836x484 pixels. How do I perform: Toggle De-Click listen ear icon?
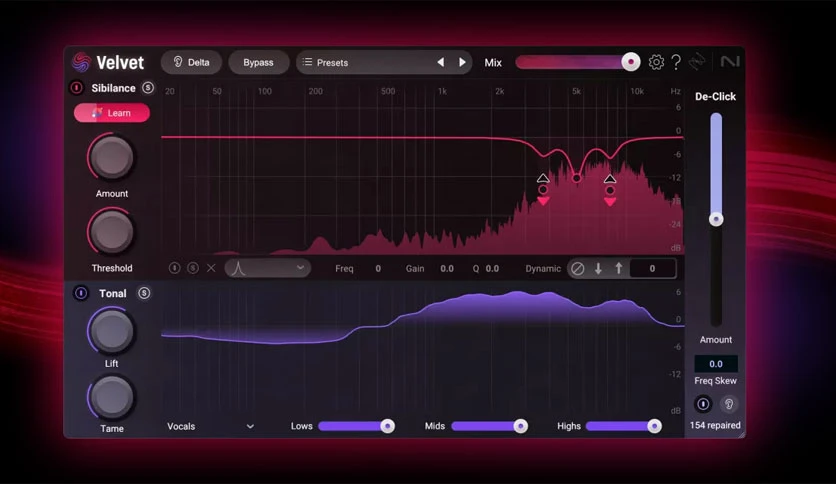[x=728, y=404]
